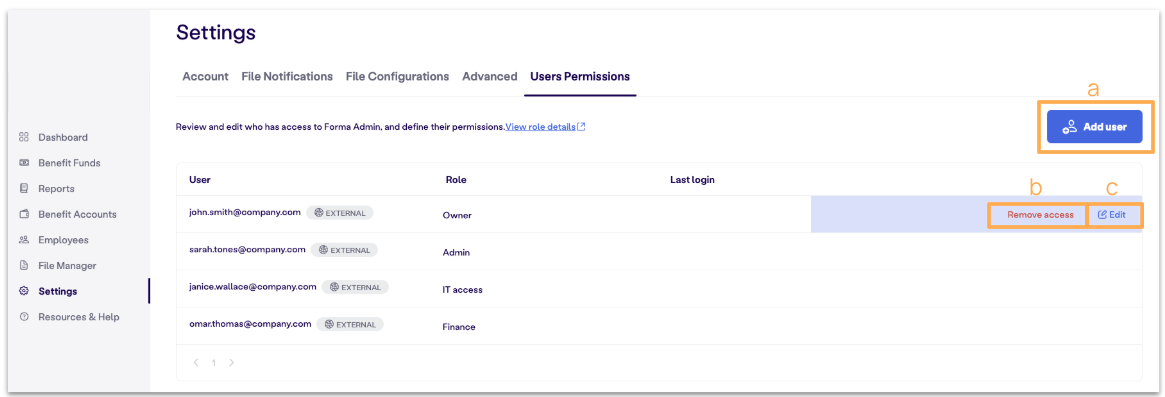
Task: Click the globe icon on john.smith's EXTERNAL badge
Action: pyautogui.click(x=319, y=213)
